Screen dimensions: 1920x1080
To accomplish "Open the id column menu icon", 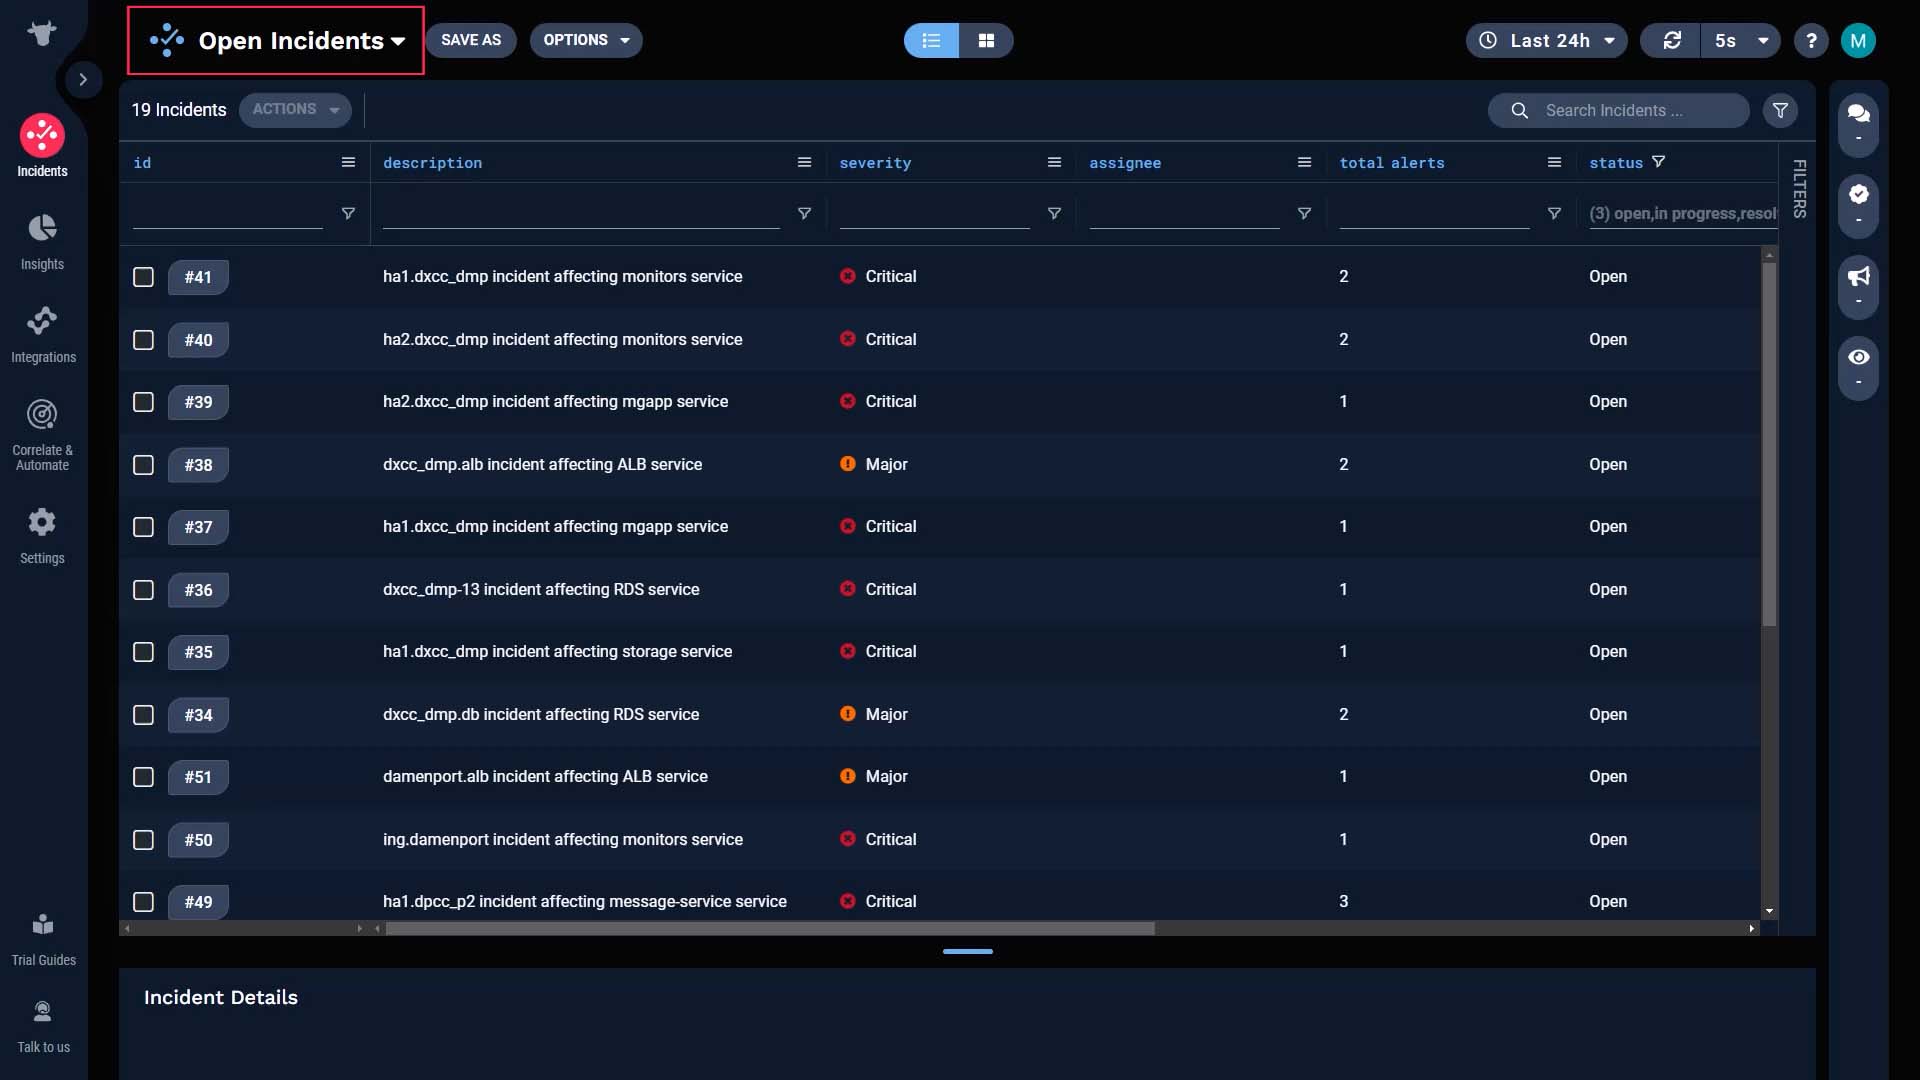I will (x=348, y=162).
